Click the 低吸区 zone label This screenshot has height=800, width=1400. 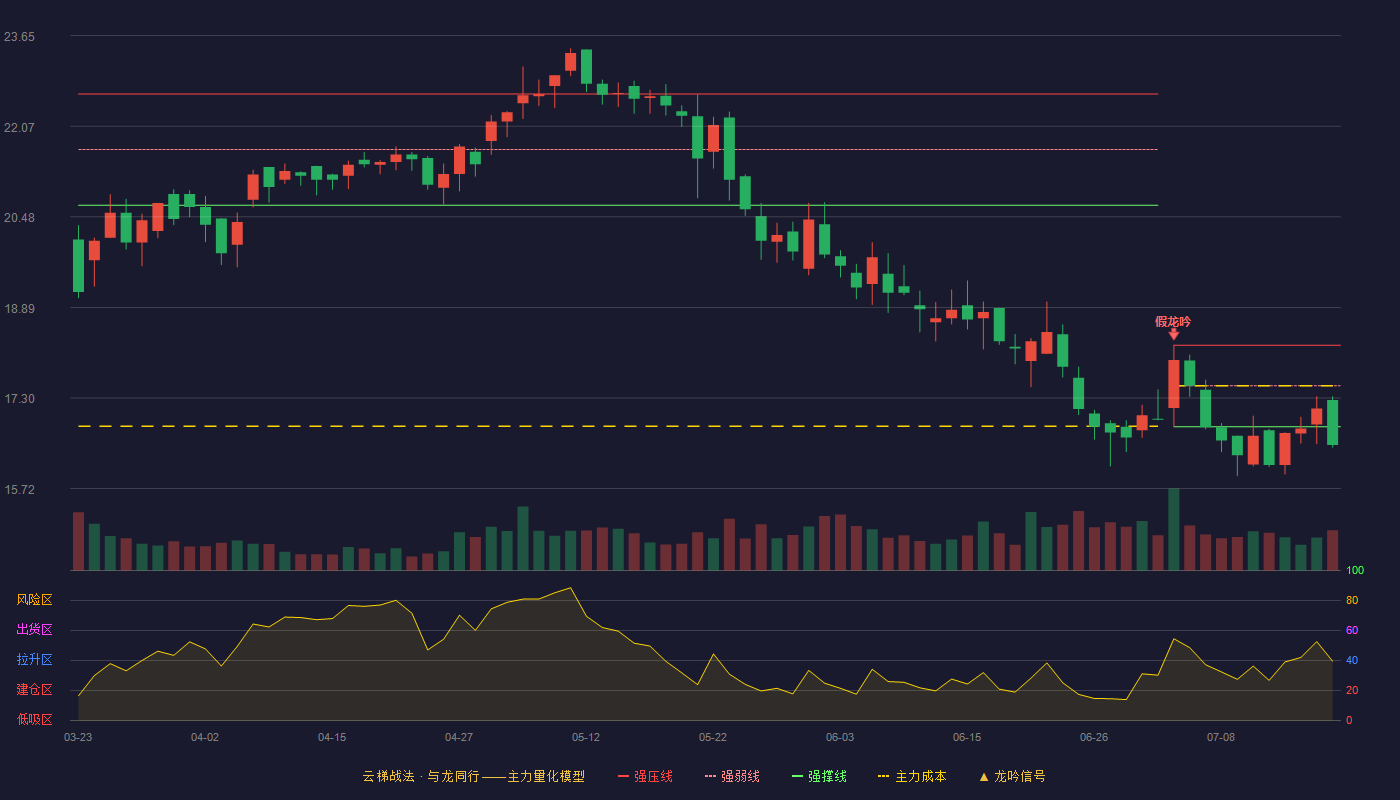34,719
